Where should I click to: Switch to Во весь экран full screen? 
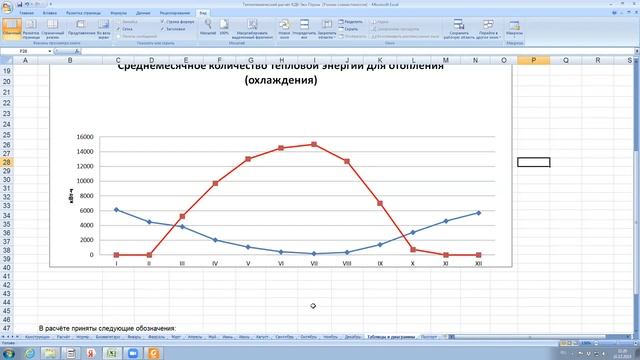click(x=104, y=29)
